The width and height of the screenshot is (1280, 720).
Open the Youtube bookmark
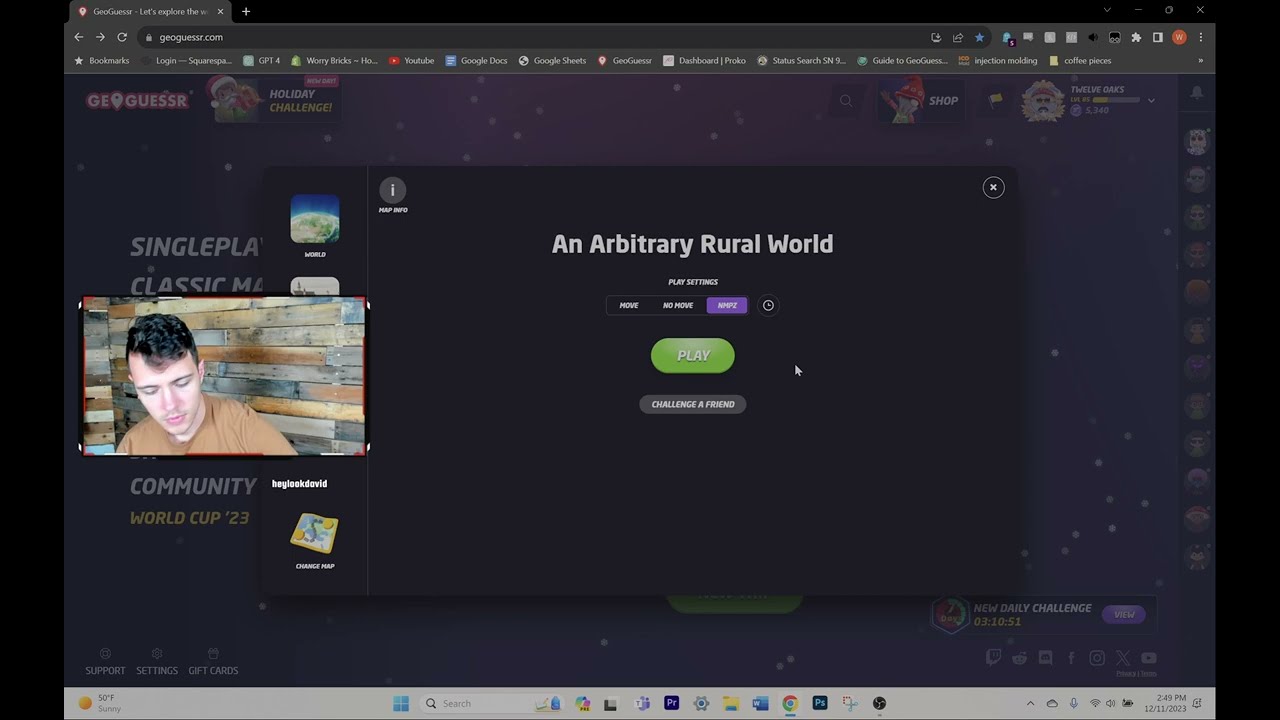[x=411, y=60]
